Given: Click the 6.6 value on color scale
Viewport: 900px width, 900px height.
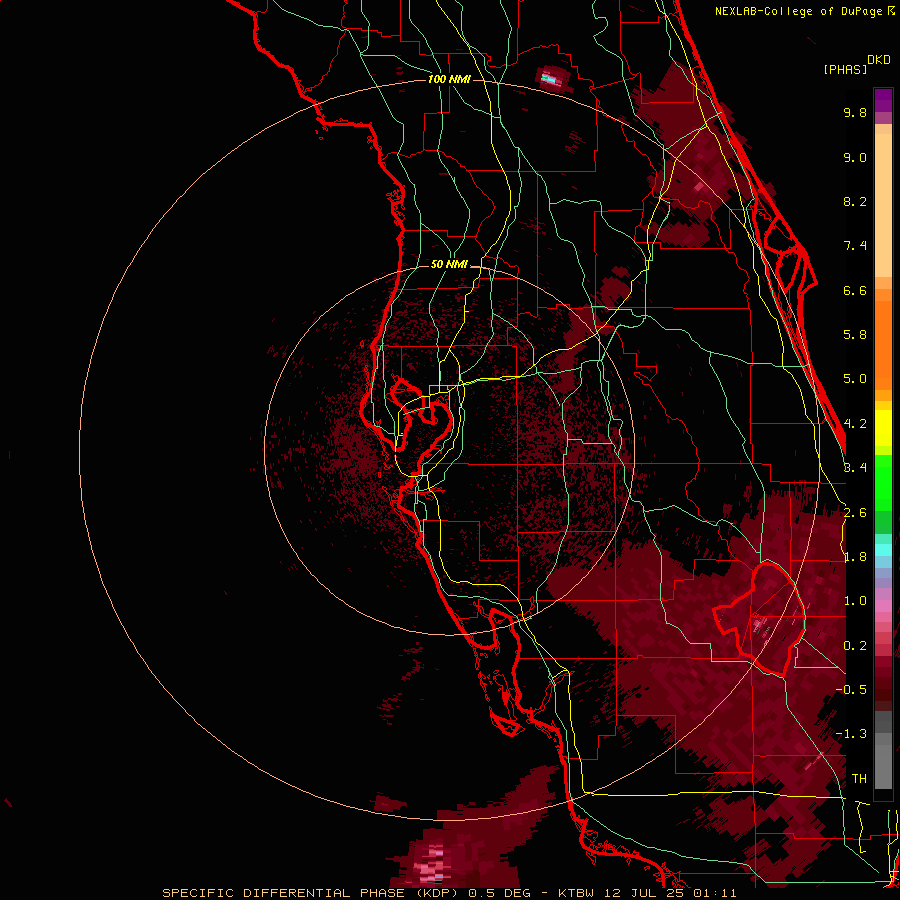Looking at the screenshot, I should (x=855, y=290).
